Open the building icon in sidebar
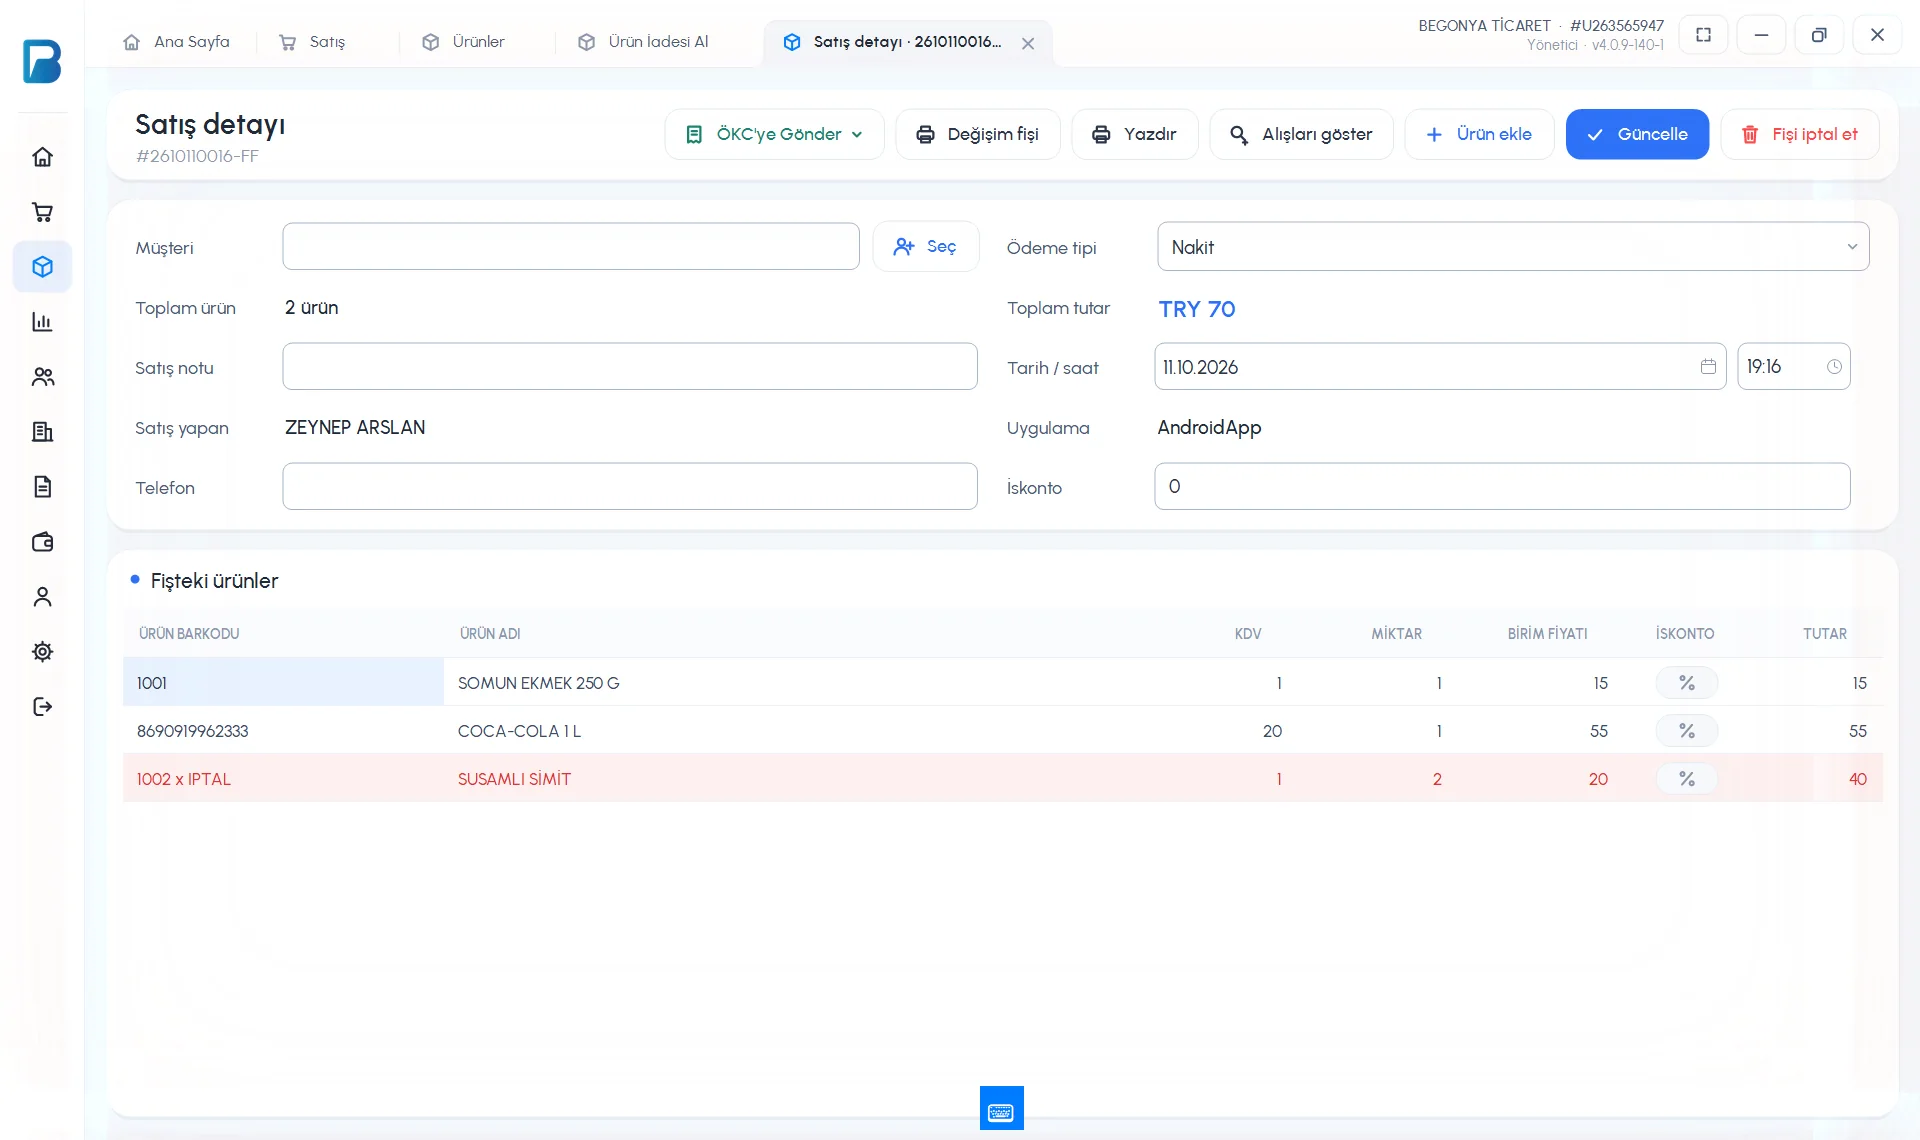The width and height of the screenshot is (1920, 1140). click(42, 432)
